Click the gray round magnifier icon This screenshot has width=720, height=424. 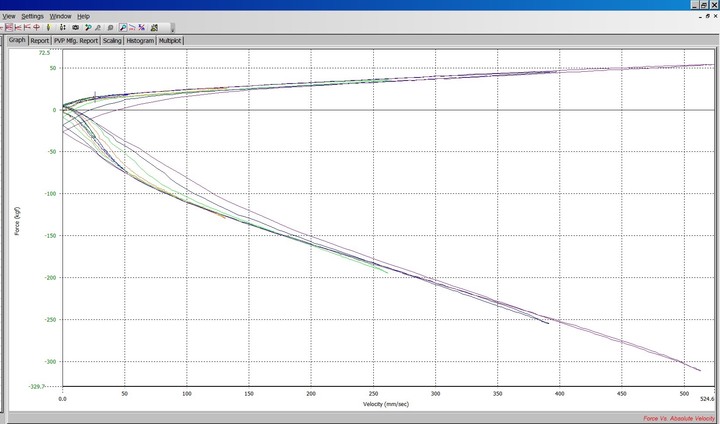tap(110, 28)
